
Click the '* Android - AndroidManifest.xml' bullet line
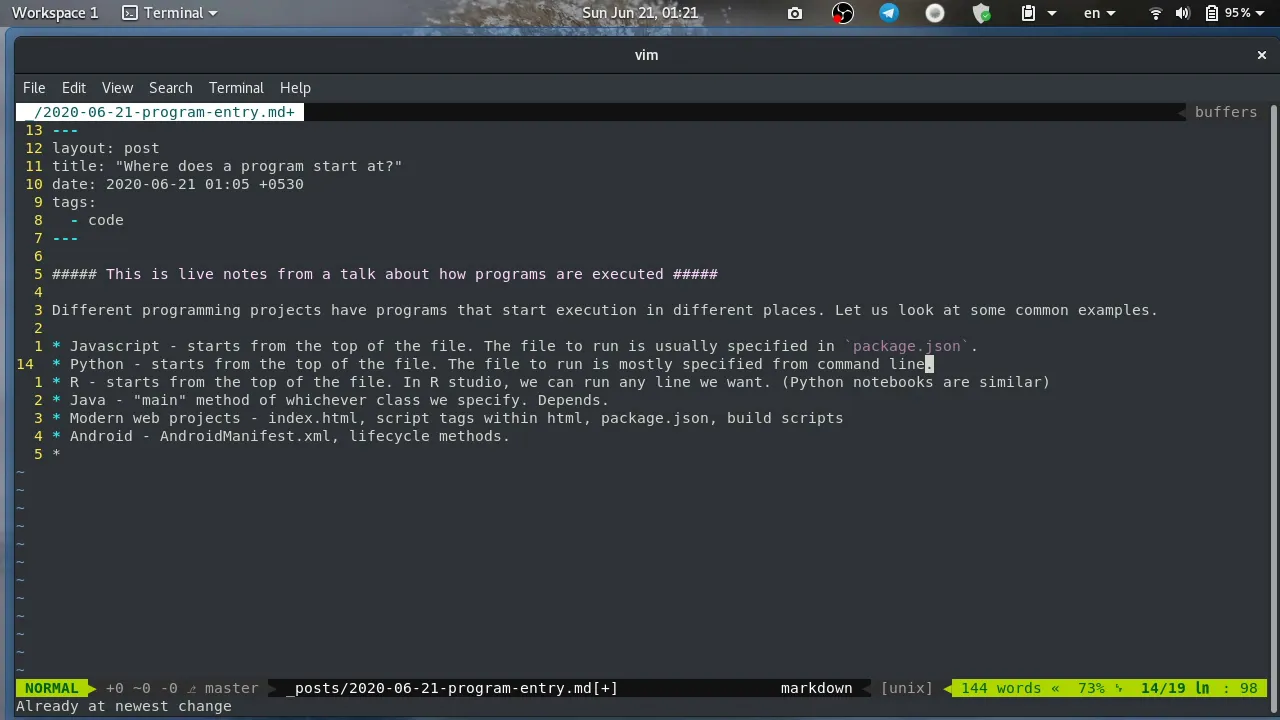(281, 436)
